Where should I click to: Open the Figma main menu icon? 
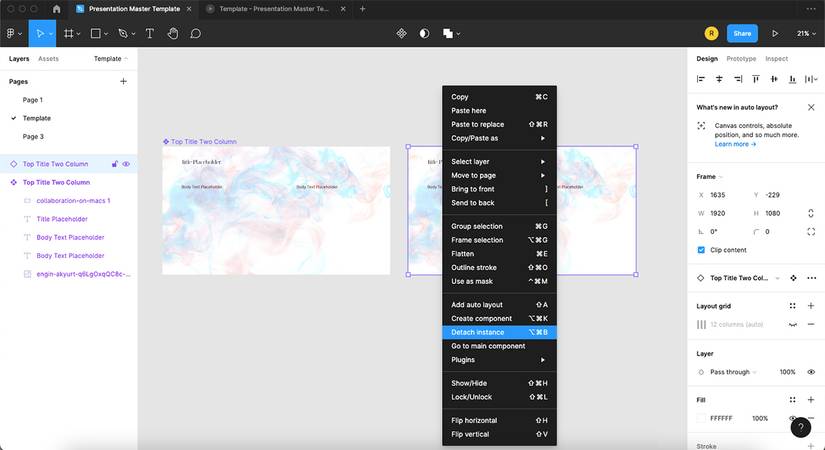[x=13, y=34]
